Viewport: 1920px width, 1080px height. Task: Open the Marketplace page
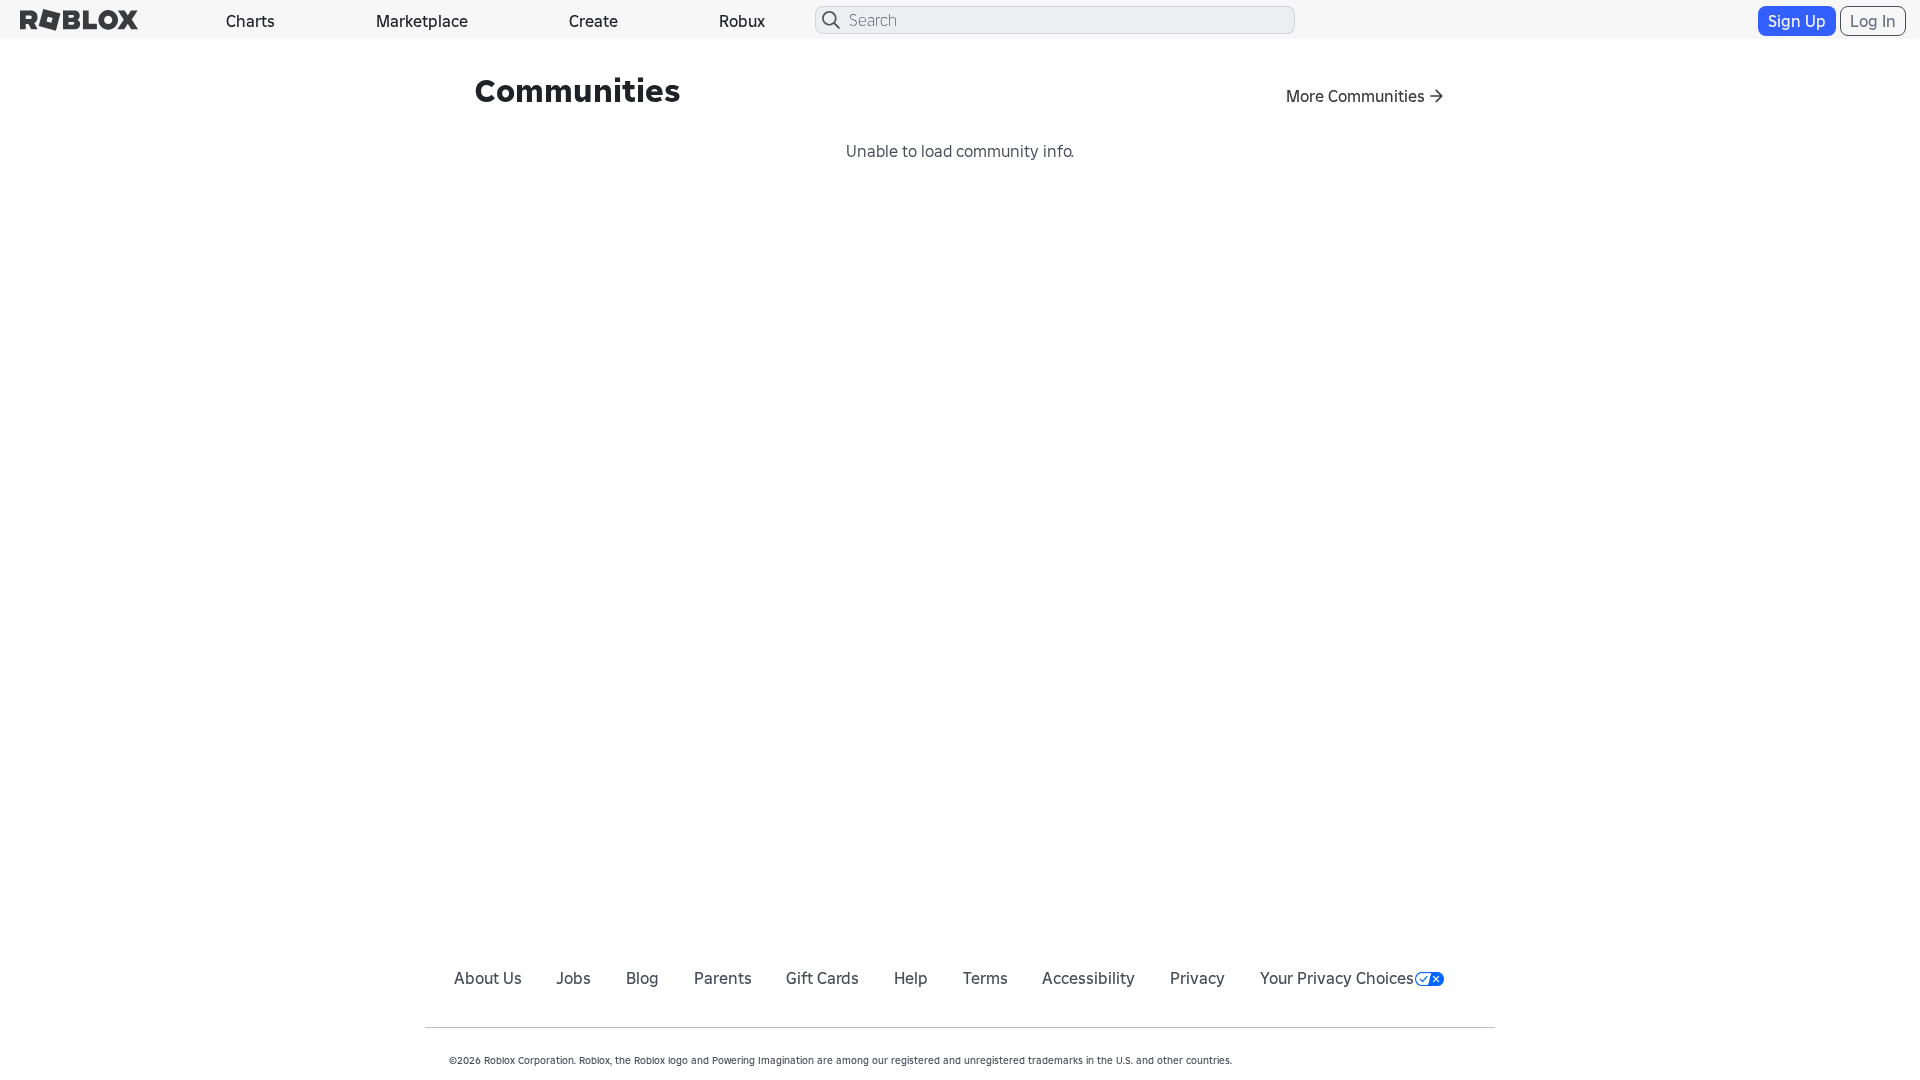(421, 20)
